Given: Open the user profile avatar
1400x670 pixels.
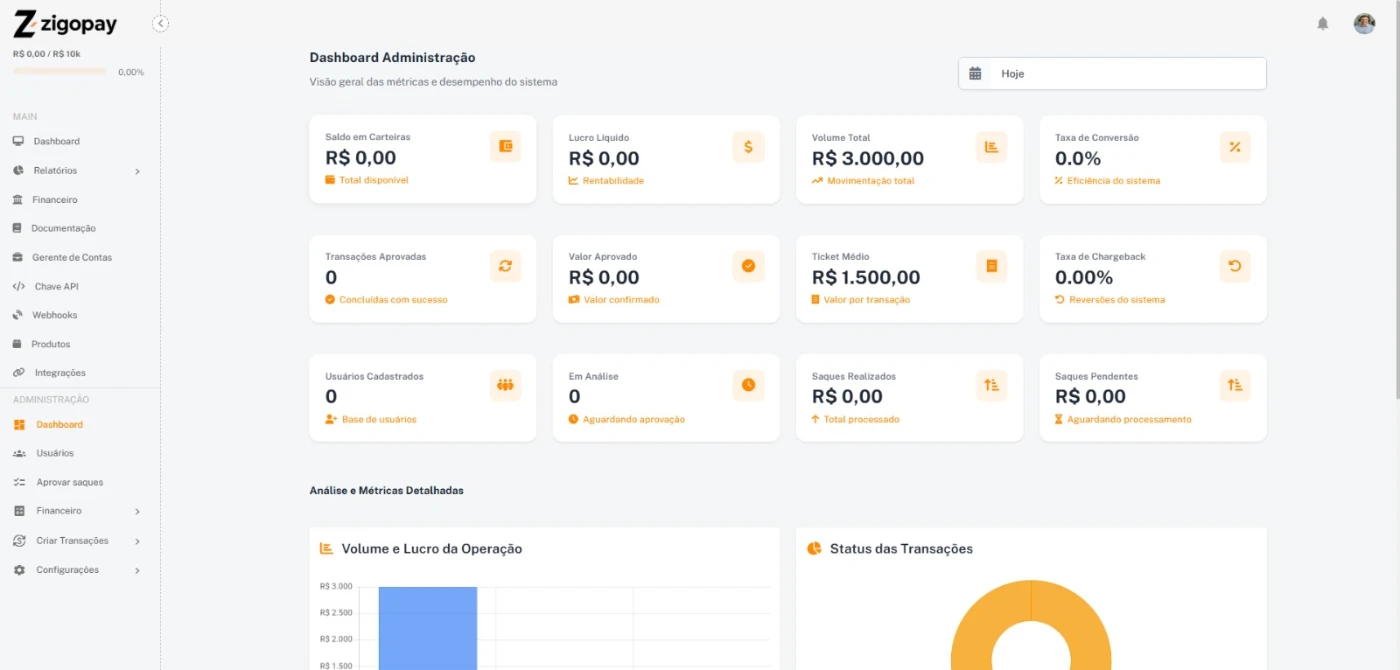Looking at the screenshot, I should pyautogui.click(x=1364, y=24).
